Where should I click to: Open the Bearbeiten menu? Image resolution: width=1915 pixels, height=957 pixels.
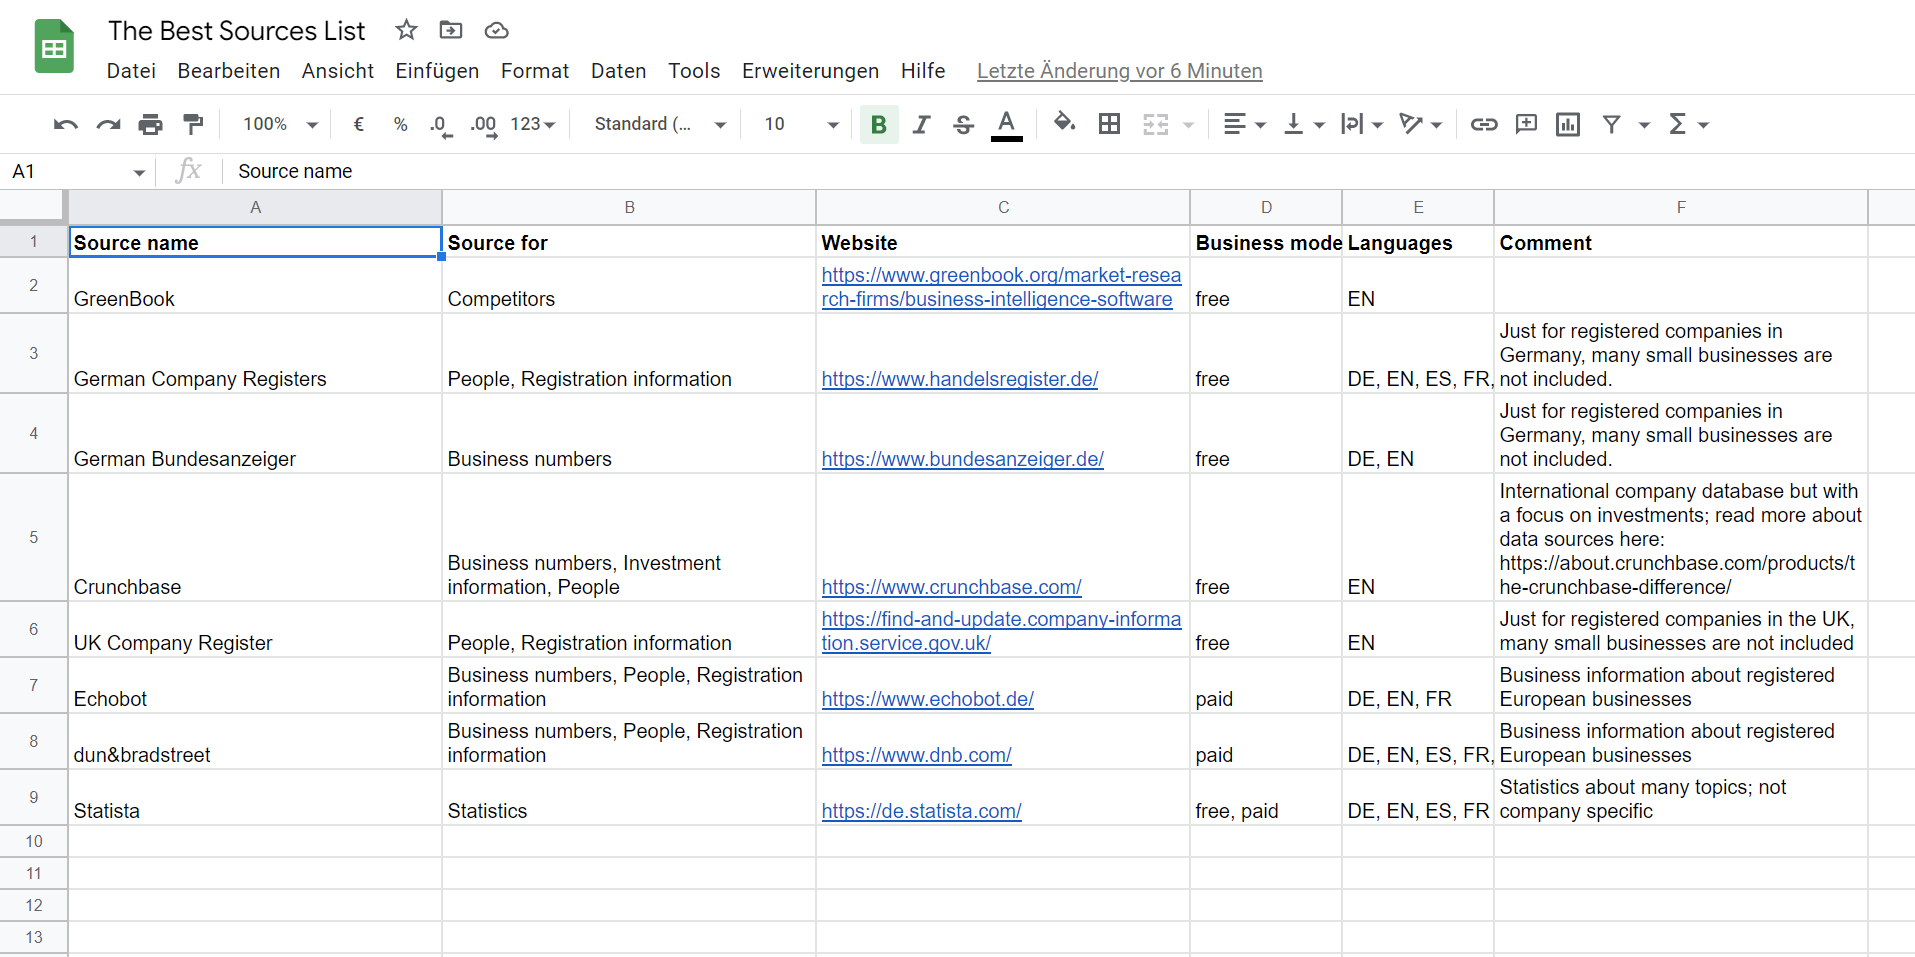pyautogui.click(x=229, y=71)
